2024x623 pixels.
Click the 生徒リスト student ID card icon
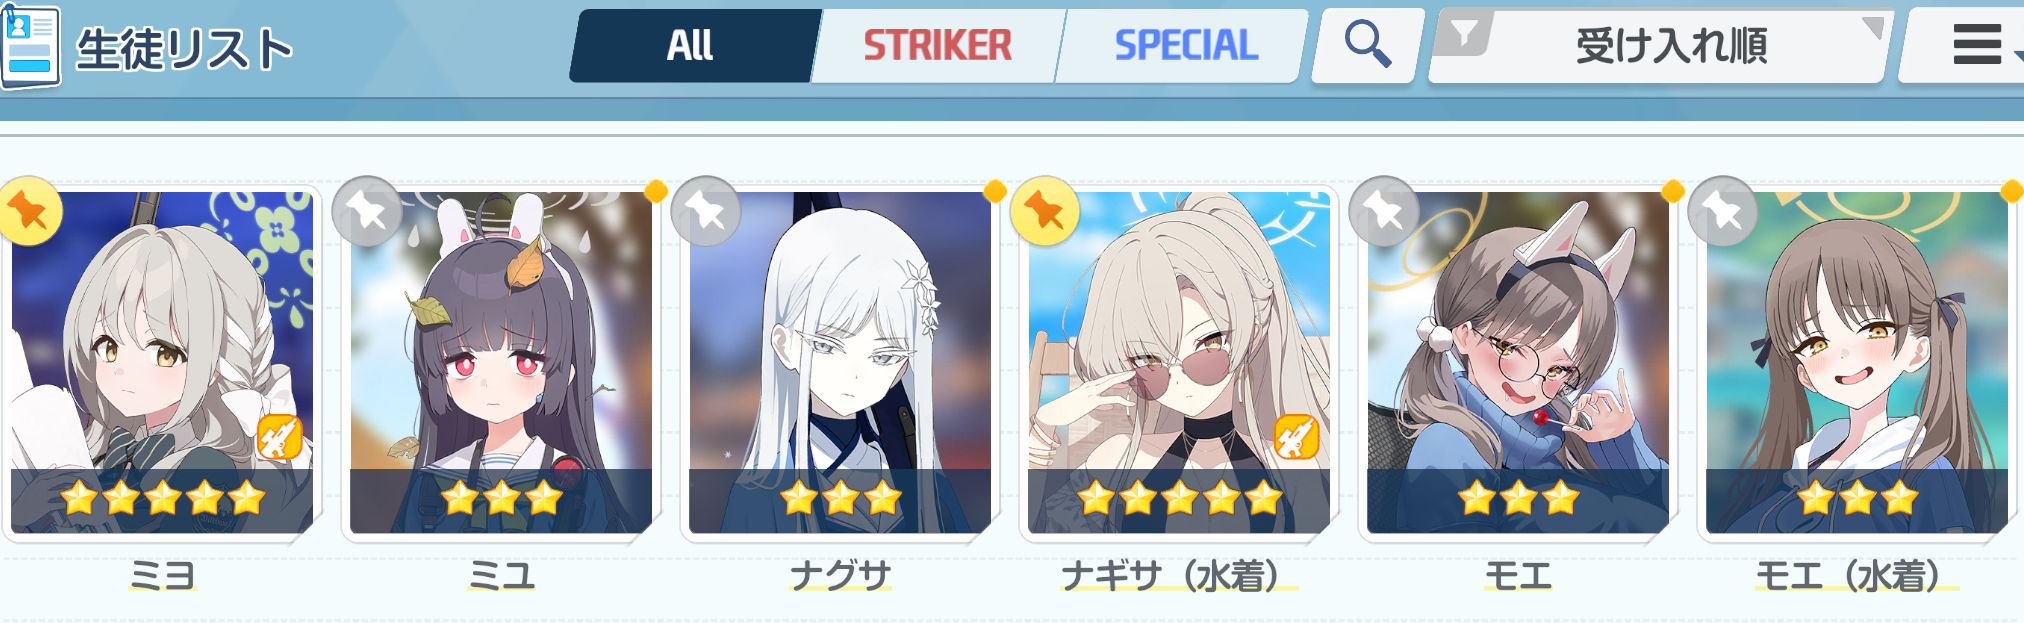coord(30,47)
